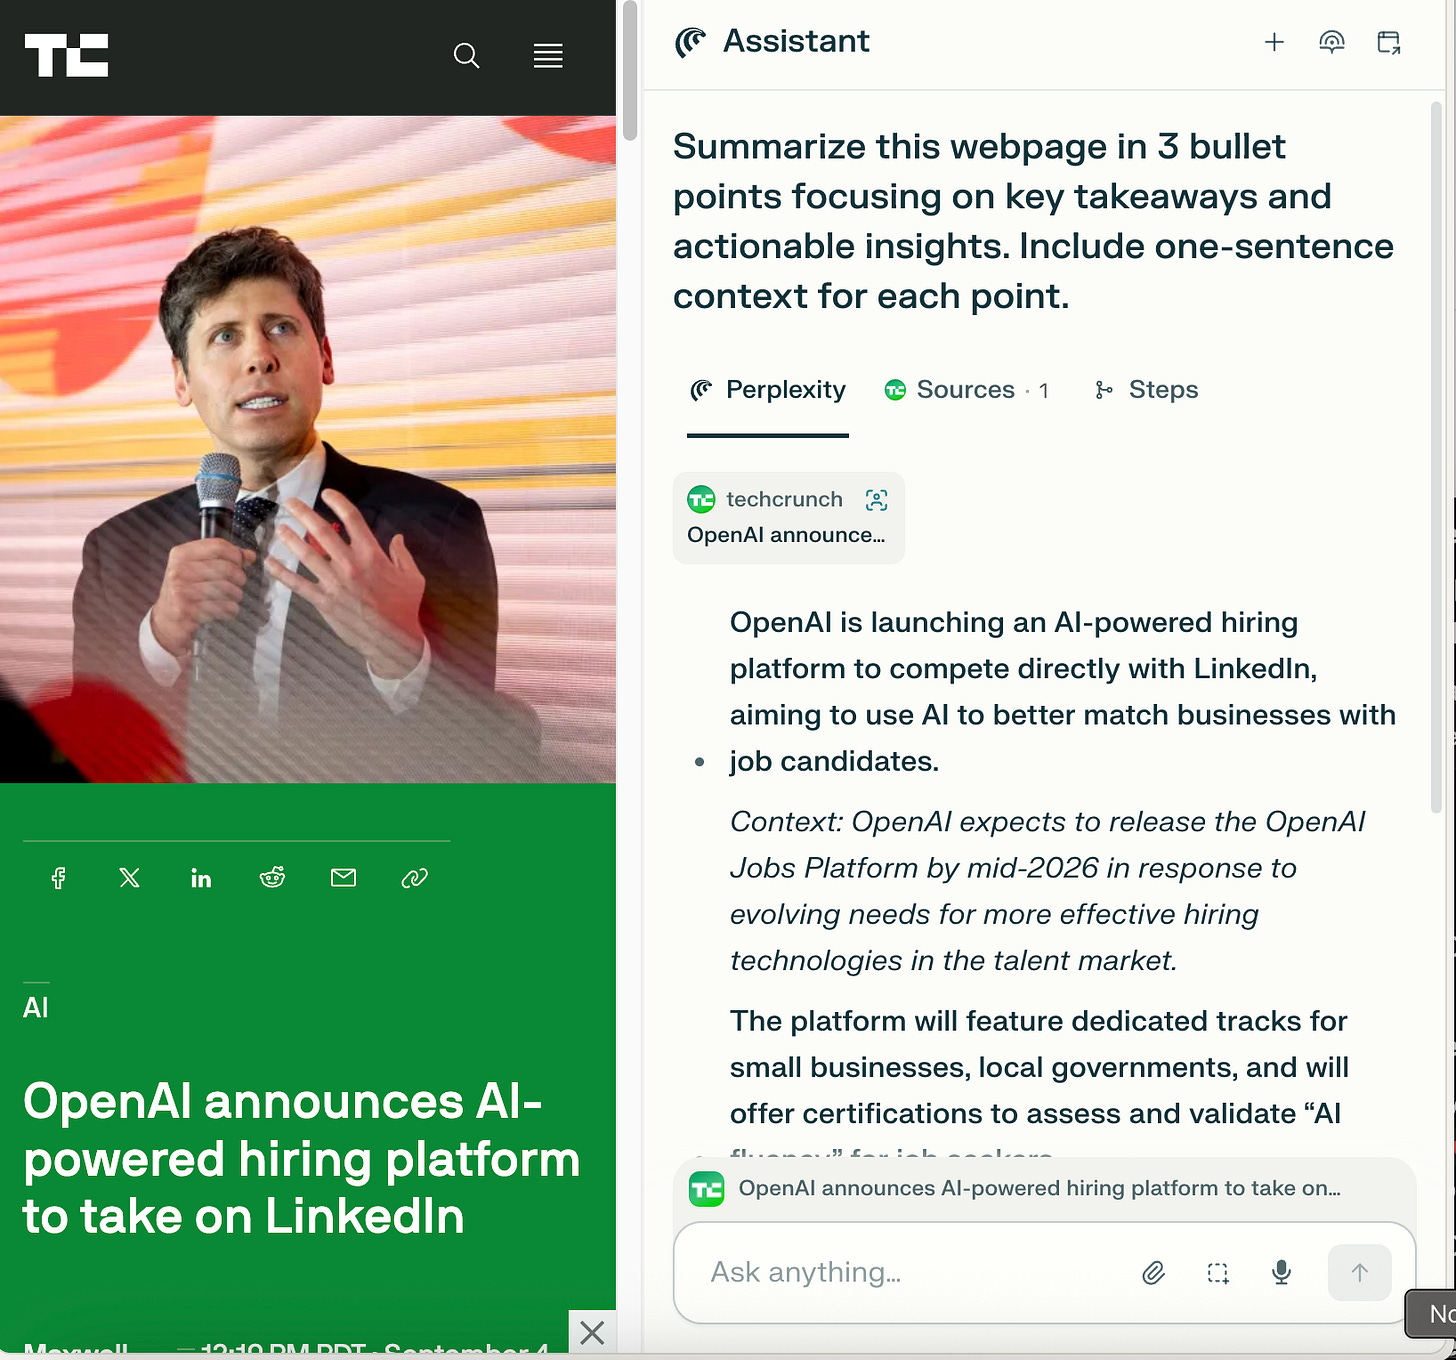Copy article link icon

tap(414, 878)
